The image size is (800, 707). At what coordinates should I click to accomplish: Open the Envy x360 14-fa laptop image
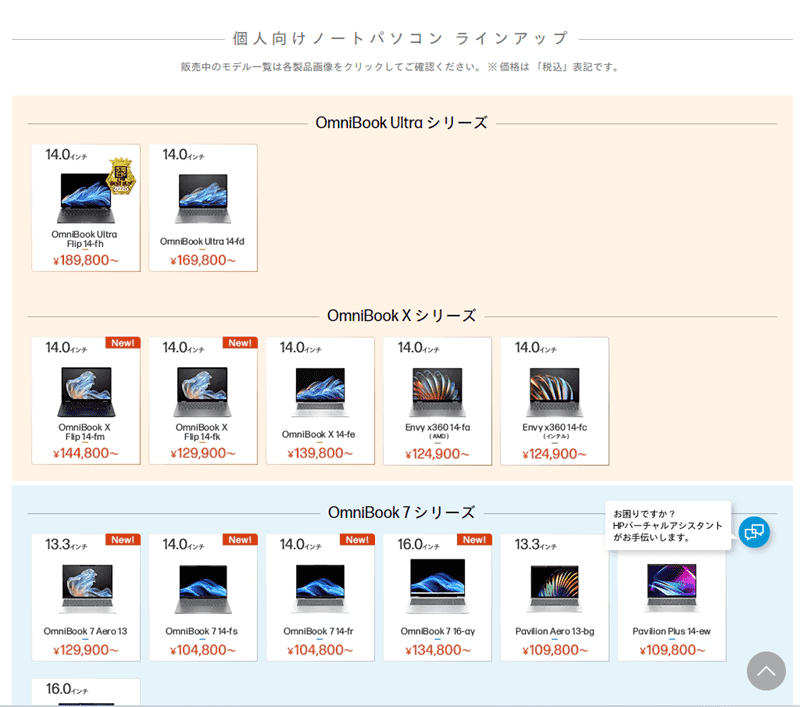(438, 392)
